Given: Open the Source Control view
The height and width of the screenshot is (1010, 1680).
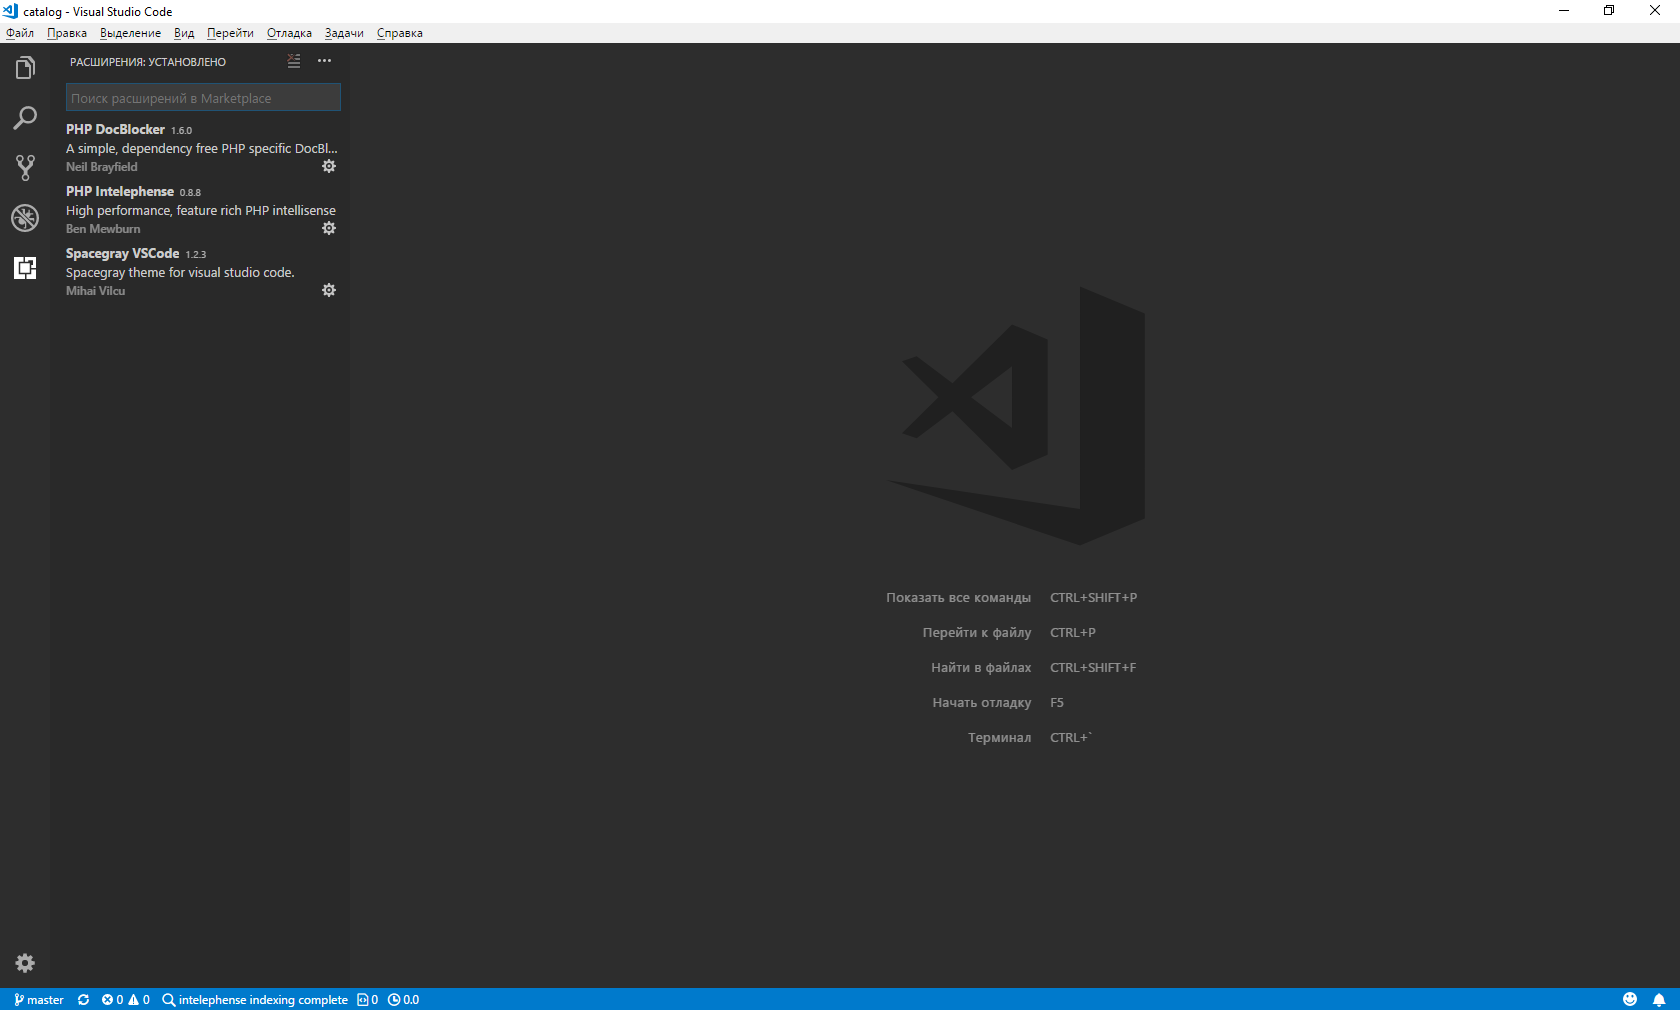Looking at the screenshot, I should click(25, 168).
